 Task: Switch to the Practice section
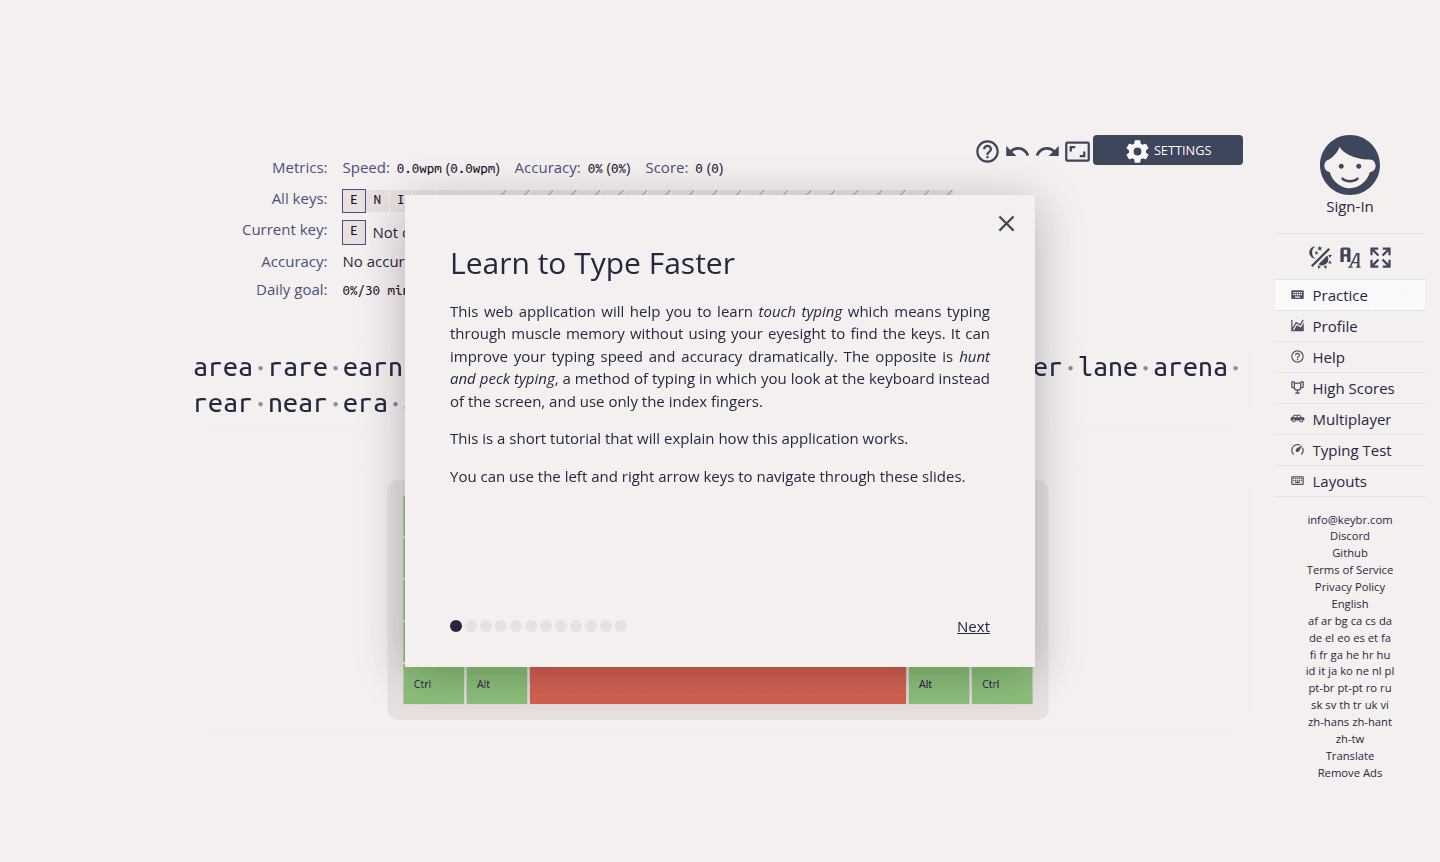[x=1338, y=295]
